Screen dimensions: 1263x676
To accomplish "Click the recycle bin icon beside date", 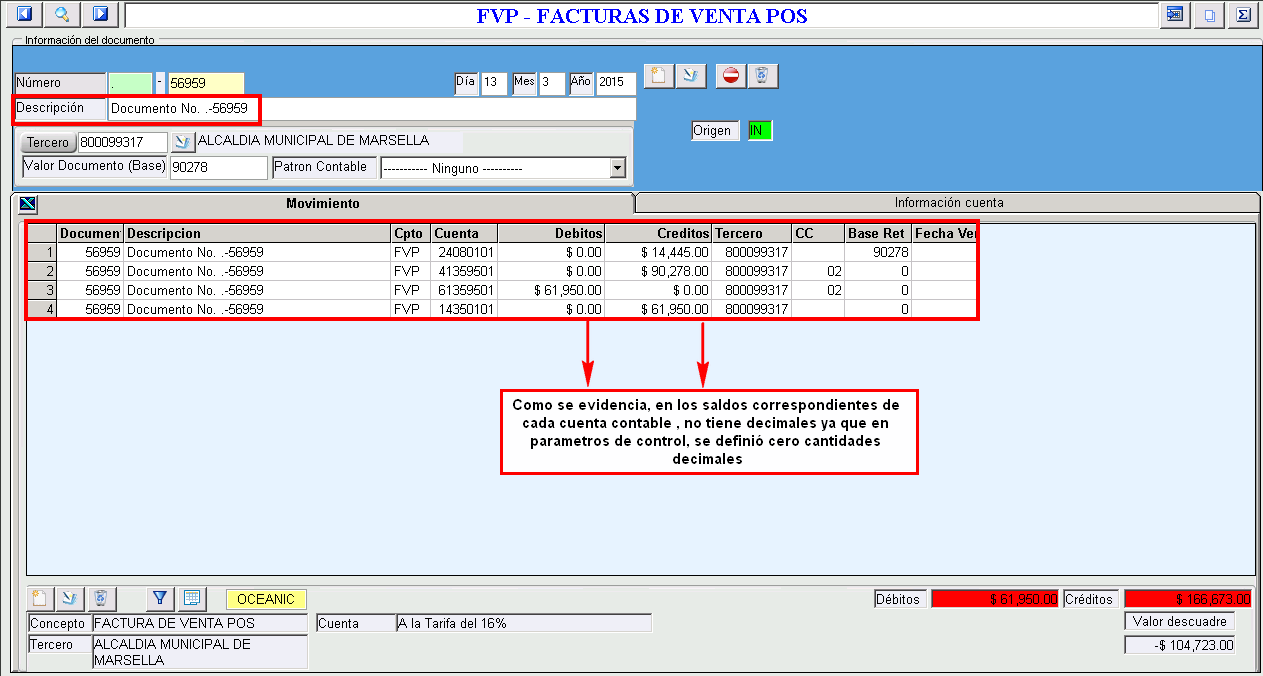I will [762, 76].
